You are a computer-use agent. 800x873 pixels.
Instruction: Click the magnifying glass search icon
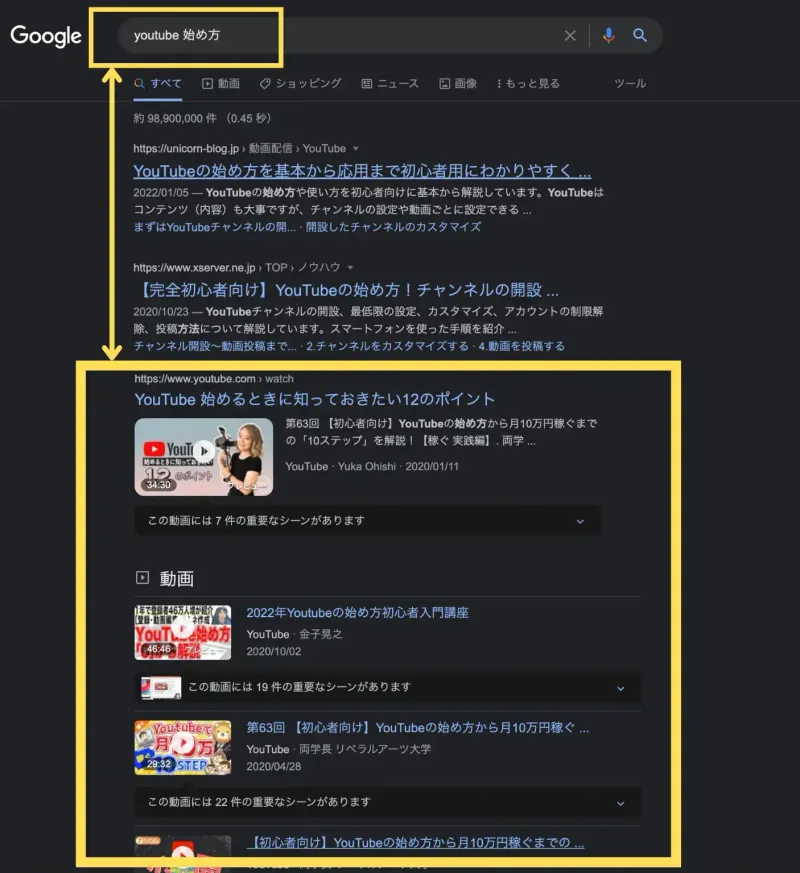click(x=640, y=36)
